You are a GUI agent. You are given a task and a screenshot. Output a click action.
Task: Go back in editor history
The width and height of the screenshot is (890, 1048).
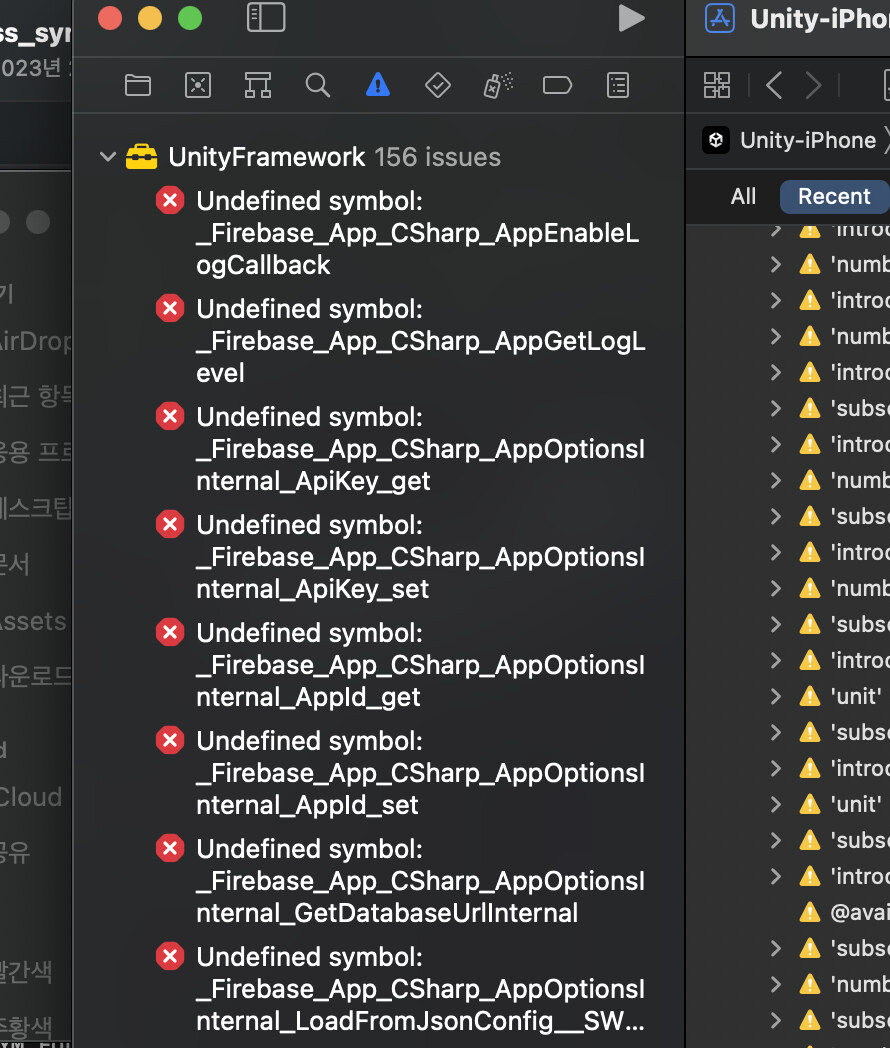point(774,86)
